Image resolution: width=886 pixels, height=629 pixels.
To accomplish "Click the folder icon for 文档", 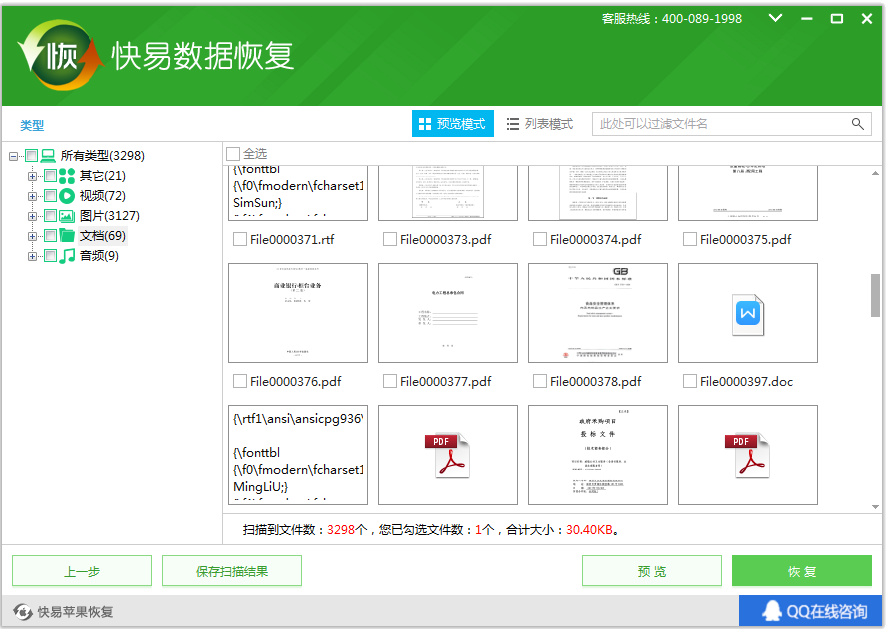I will [x=67, y=236].
